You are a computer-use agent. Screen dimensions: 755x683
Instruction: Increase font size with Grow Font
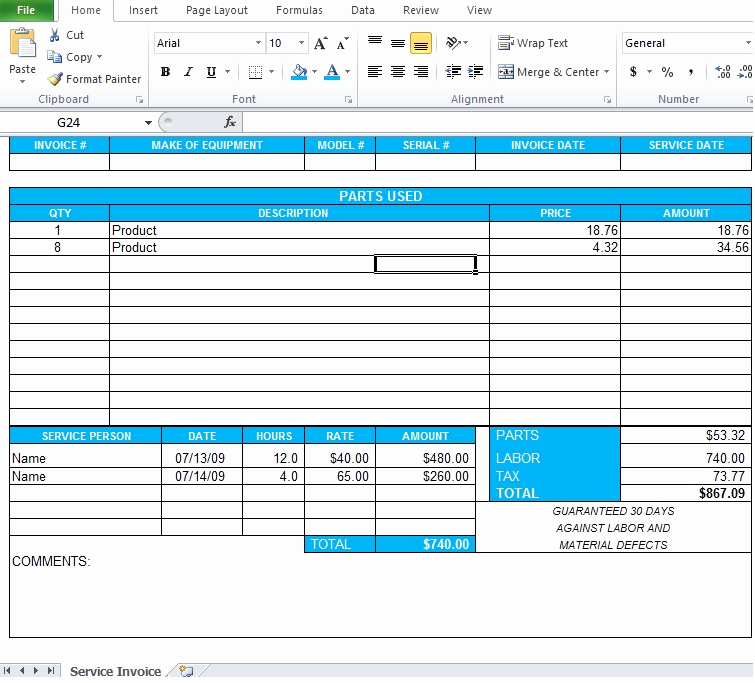click(x=320, y=43)
